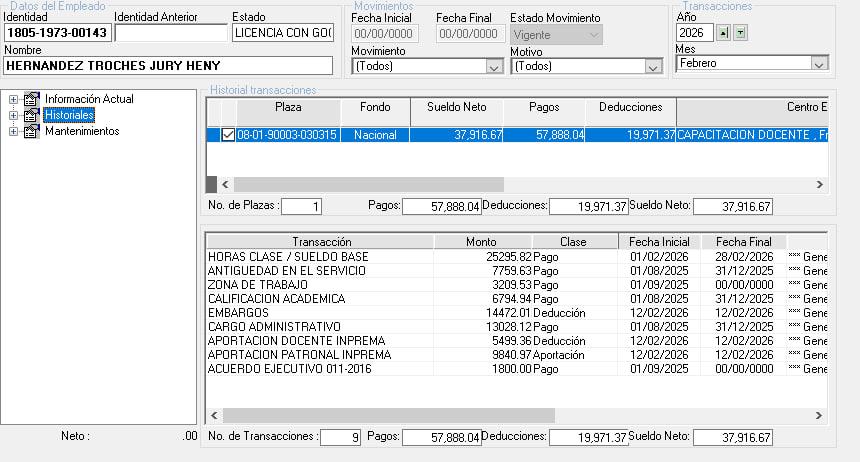Screen dimensions: 860x462
Task: Open the Movimiento dropdown list
Action: coord(493,67)
